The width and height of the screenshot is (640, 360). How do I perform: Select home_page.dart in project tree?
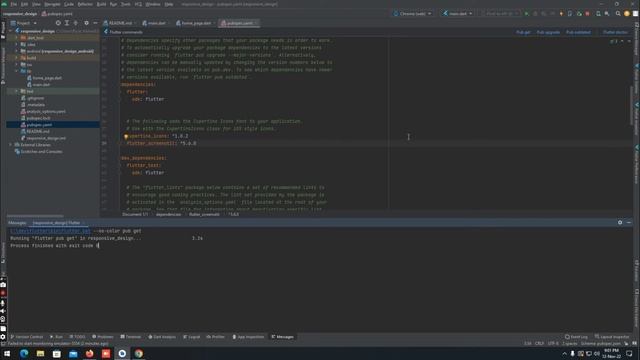coord(47,78)
